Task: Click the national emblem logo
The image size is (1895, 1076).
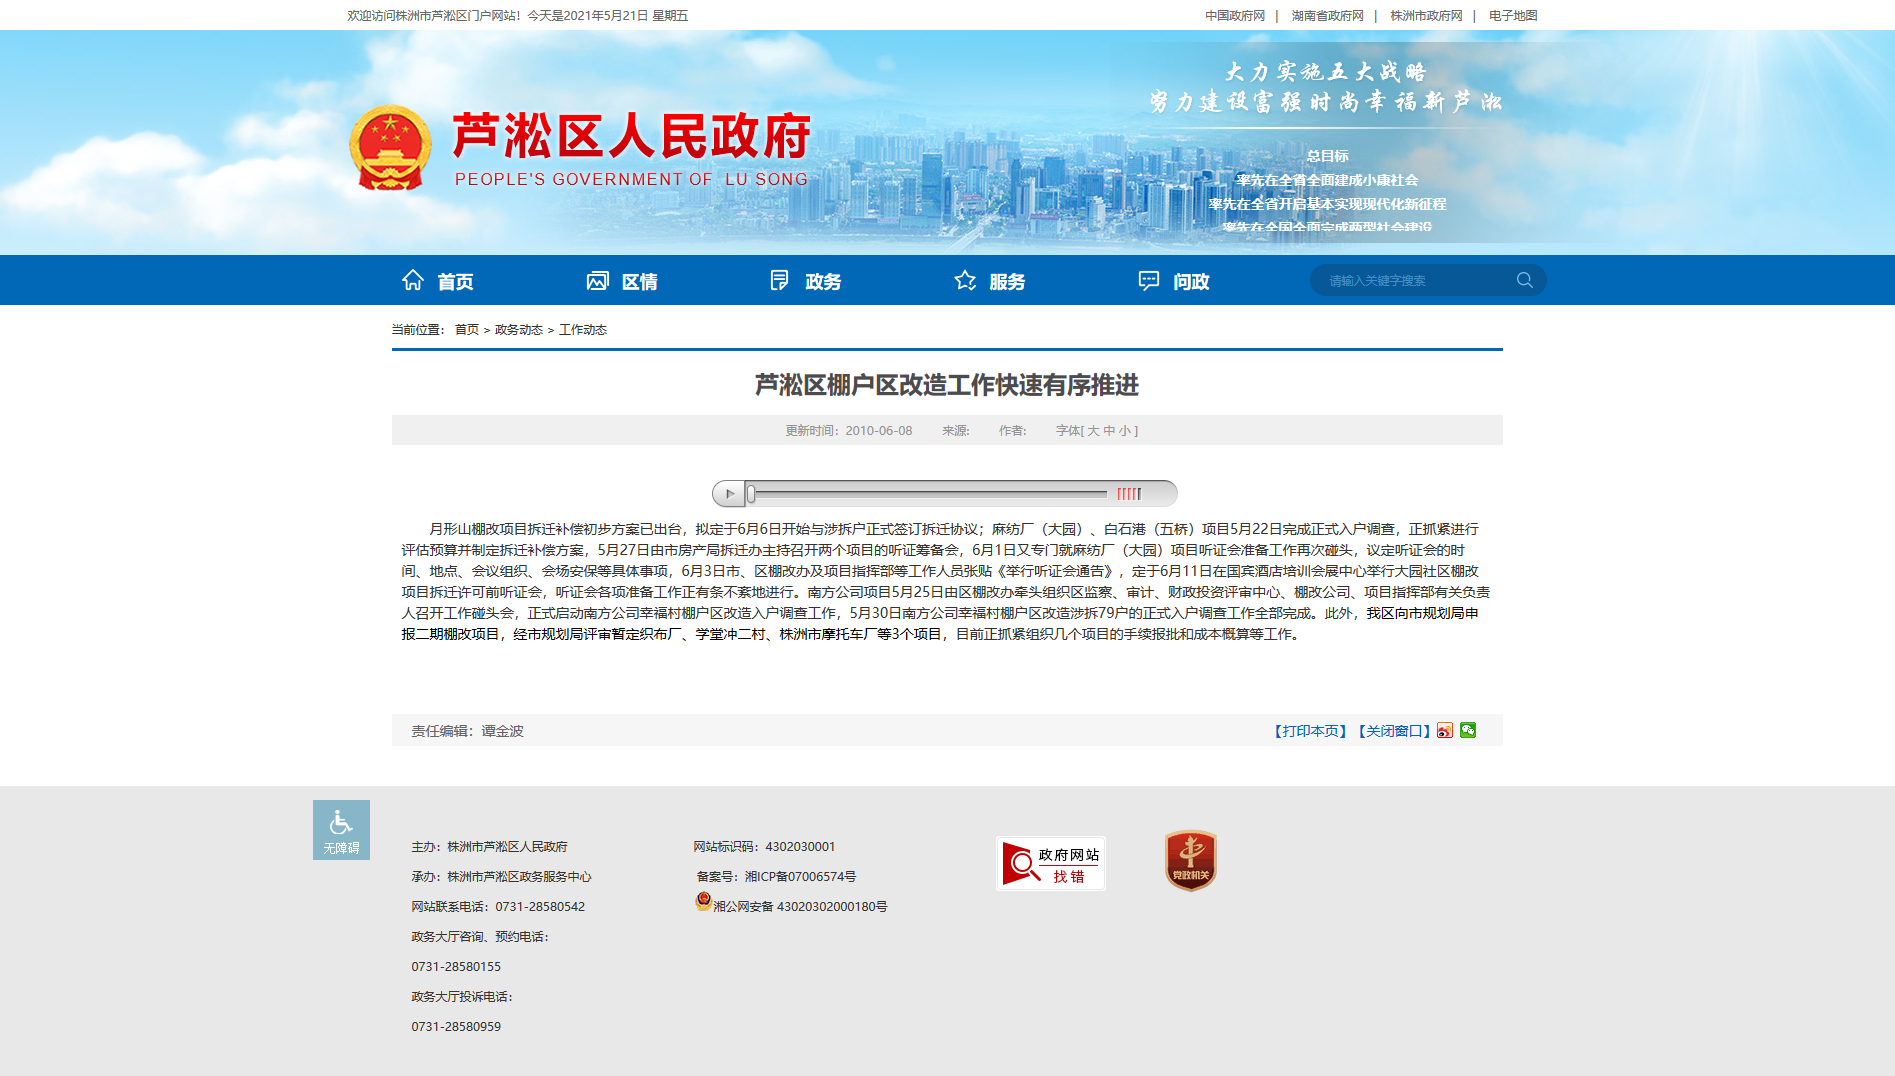Action: click(x=390, y=148)
